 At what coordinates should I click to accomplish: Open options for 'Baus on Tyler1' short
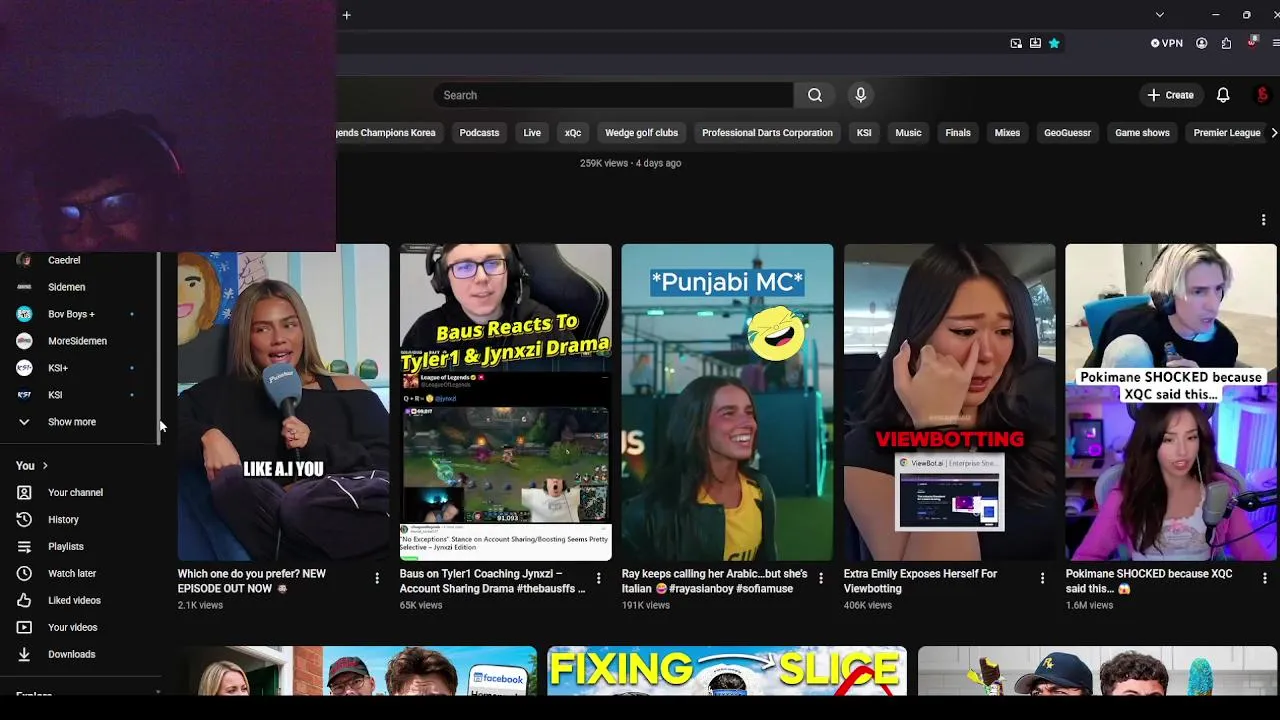point(599,578)
